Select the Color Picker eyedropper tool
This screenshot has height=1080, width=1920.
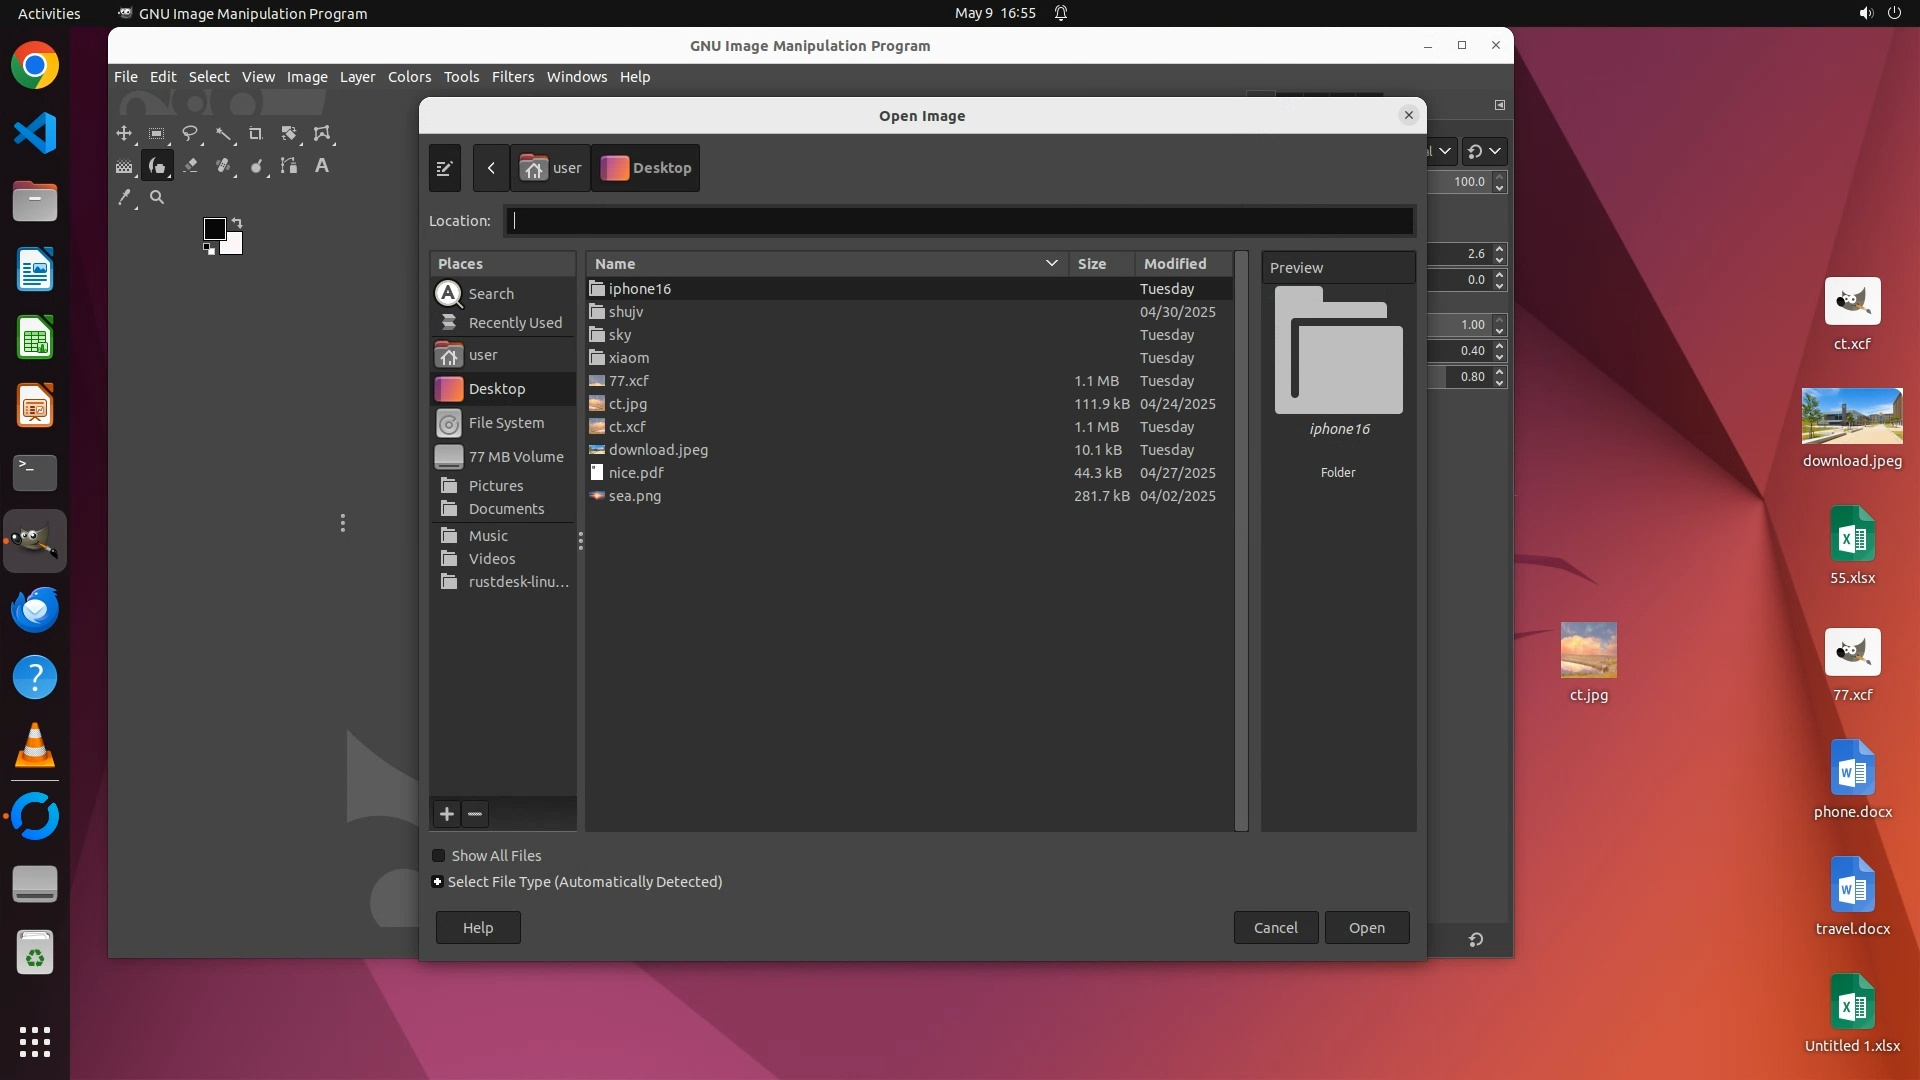coord(124,198)
